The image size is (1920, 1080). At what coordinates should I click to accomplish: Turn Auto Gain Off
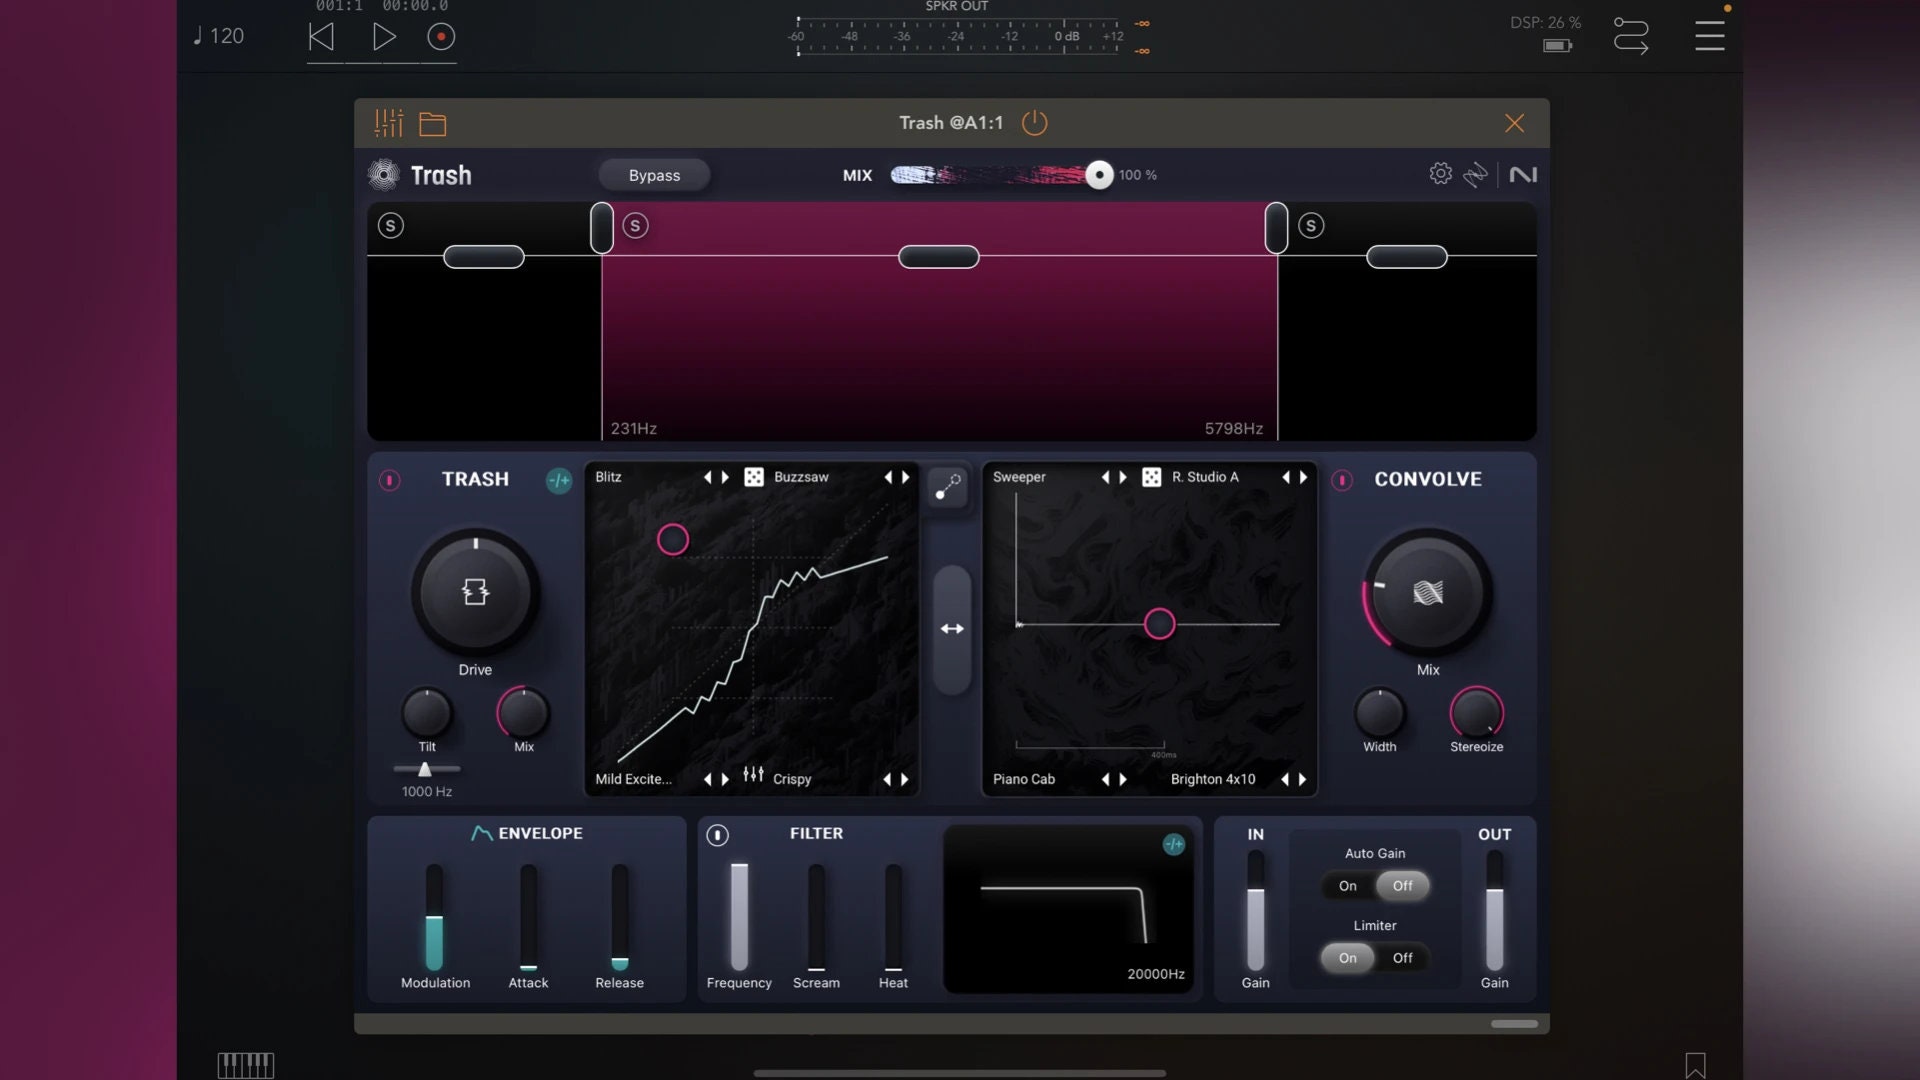coord(1402,886)
